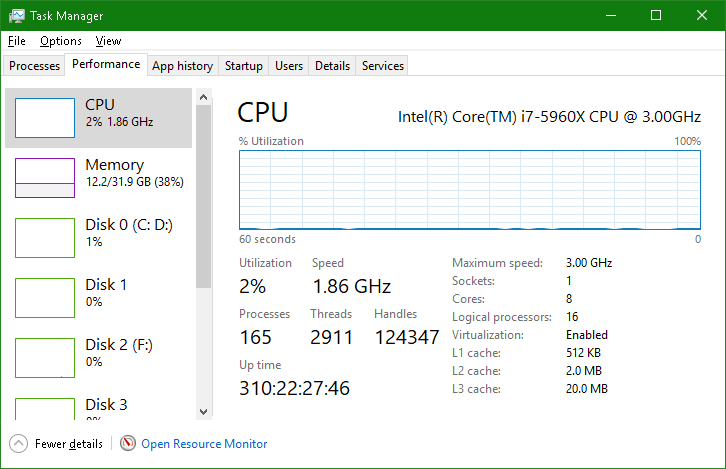Switch to the Startup tab
This screenshot has height=469, width=726.
244,66
